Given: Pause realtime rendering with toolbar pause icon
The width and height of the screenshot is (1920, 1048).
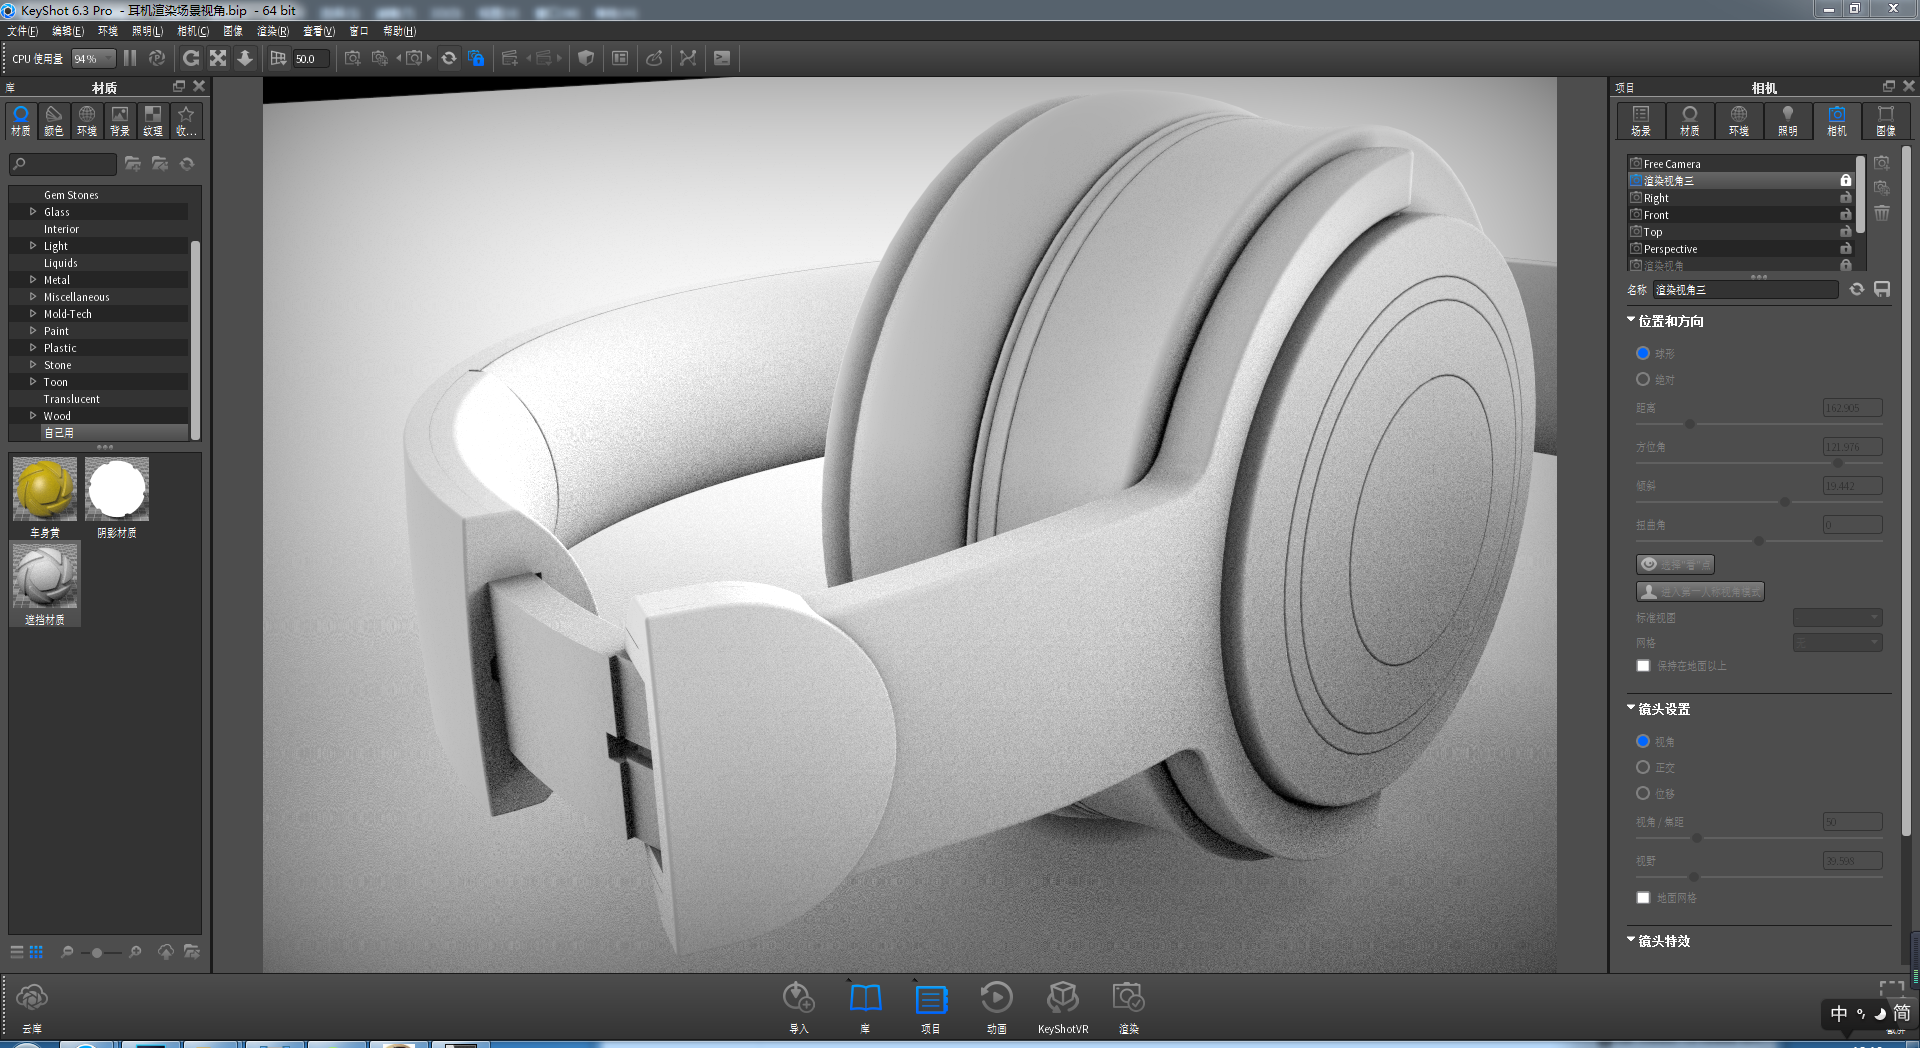Looking at the screenshot, I should click(x=129, y=57).
